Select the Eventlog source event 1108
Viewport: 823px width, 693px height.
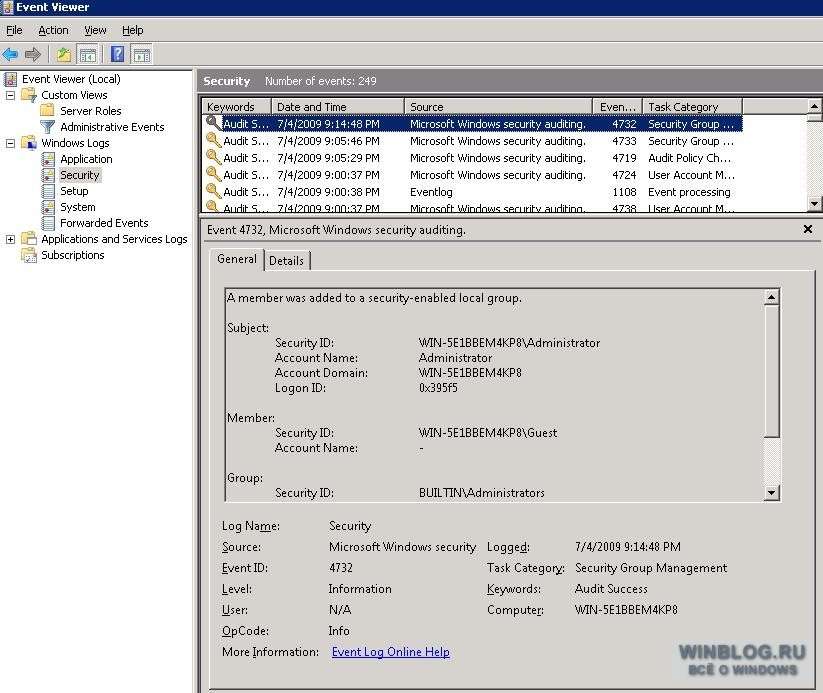click(472, 192)
